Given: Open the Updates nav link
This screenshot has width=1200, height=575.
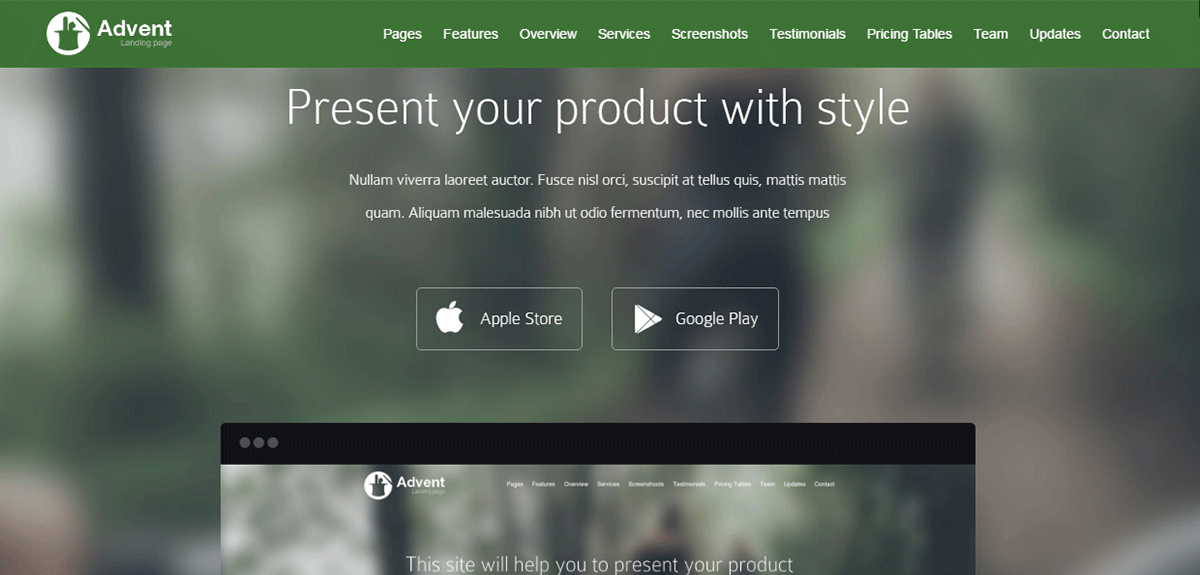Looking at the screenshot, I should pos(1055,34).
